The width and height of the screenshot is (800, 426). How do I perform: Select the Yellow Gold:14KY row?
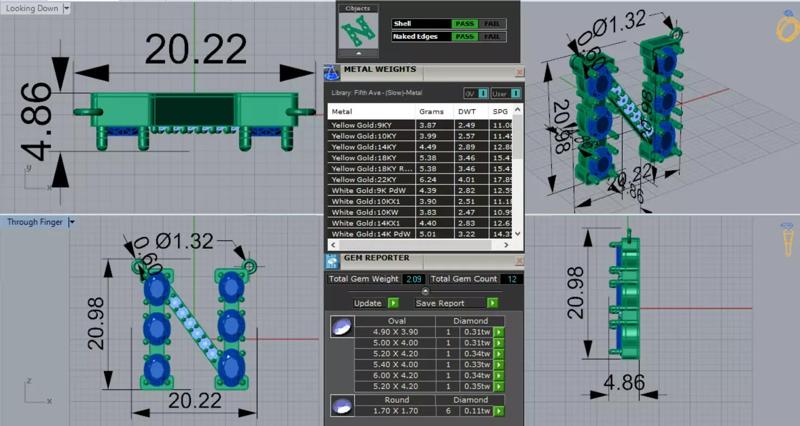(x=420, y=147)
